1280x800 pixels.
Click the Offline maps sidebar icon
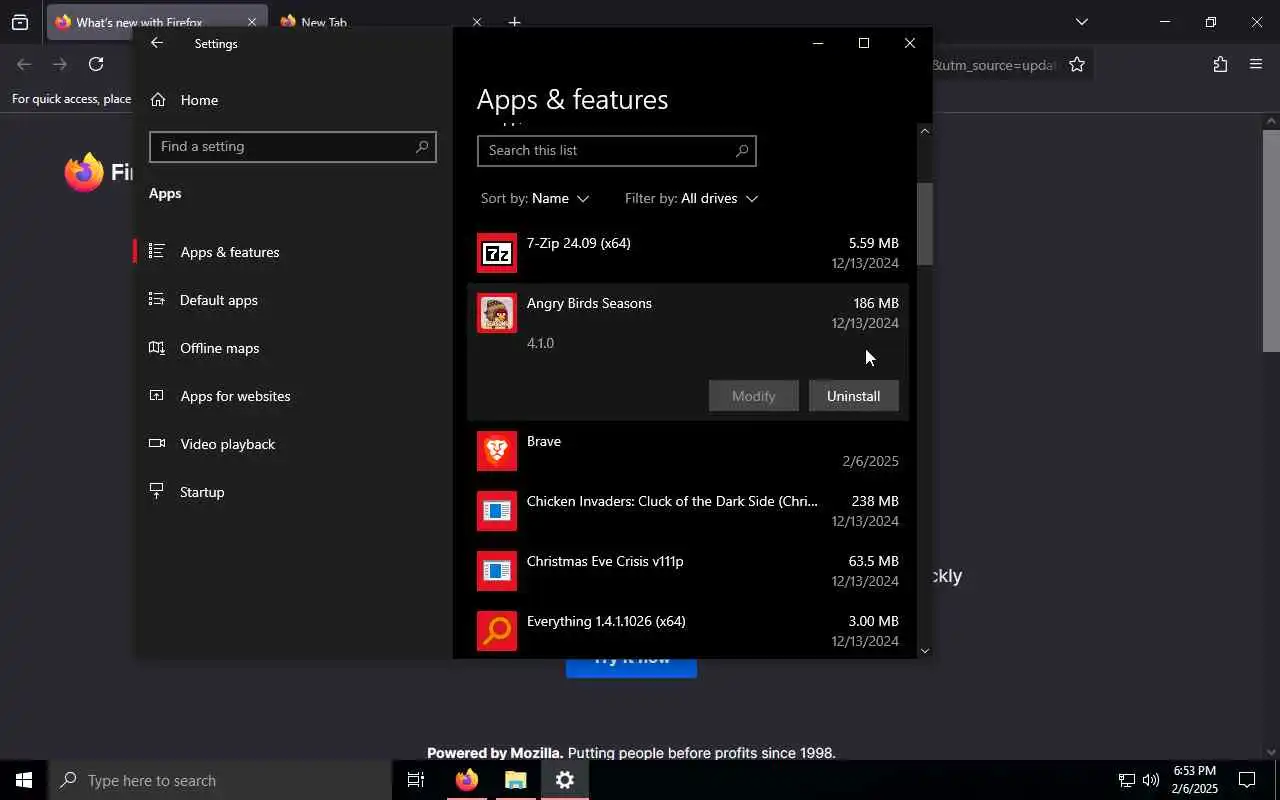click(157, 348)
